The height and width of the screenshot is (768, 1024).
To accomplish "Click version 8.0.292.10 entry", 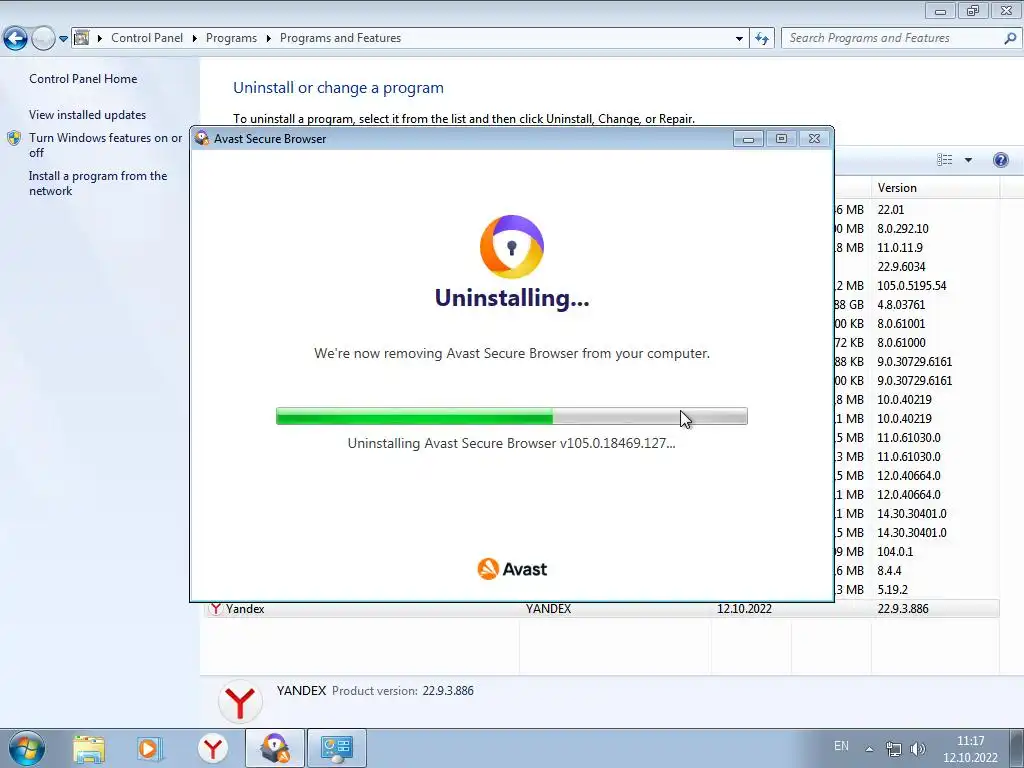I will point(903,229).
